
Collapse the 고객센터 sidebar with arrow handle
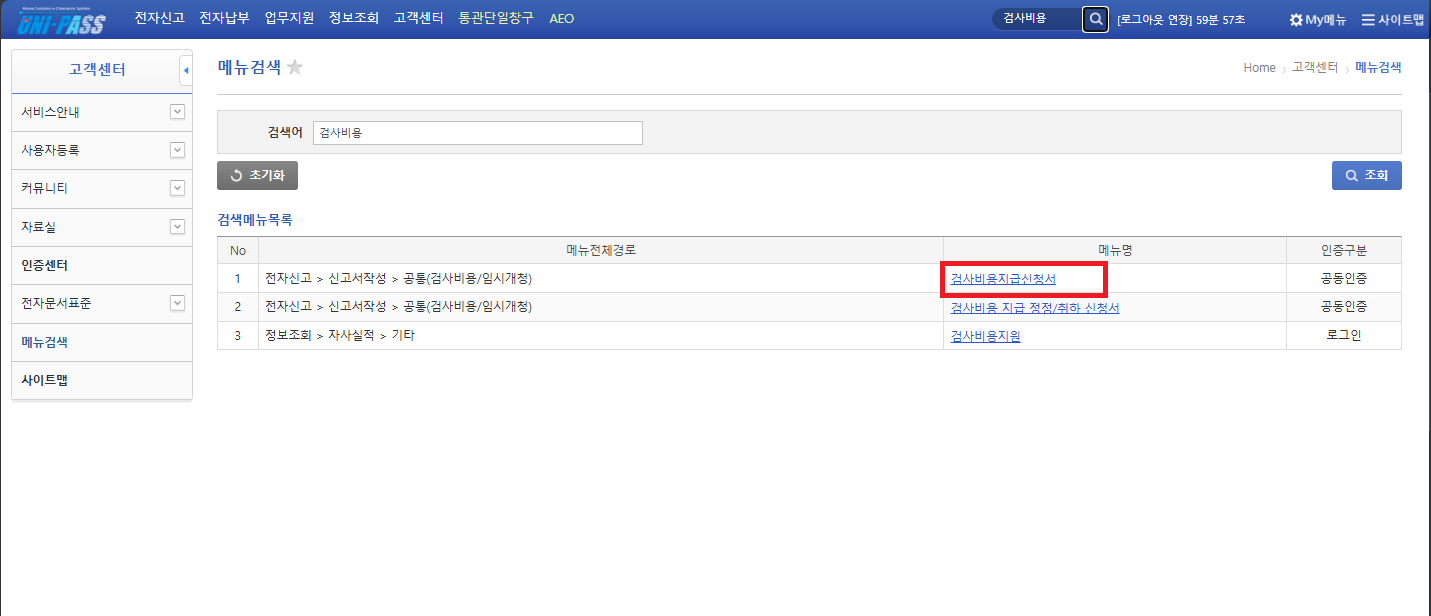[x=186, y=71]
